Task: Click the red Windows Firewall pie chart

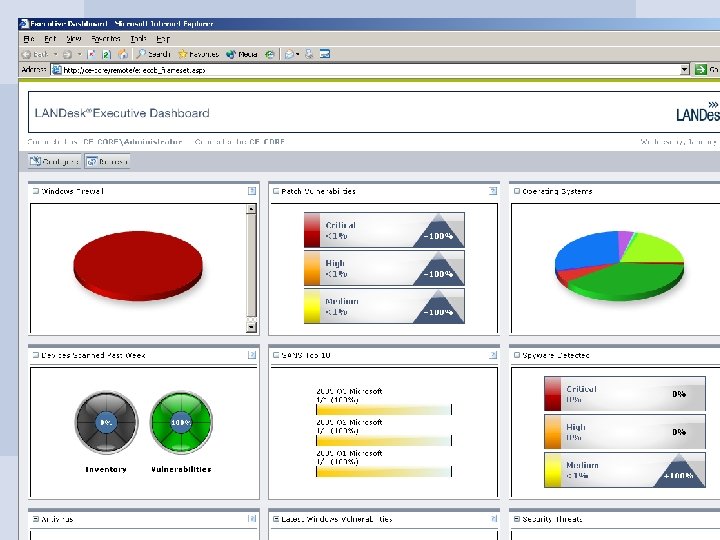Action: [x=138, y=266]
